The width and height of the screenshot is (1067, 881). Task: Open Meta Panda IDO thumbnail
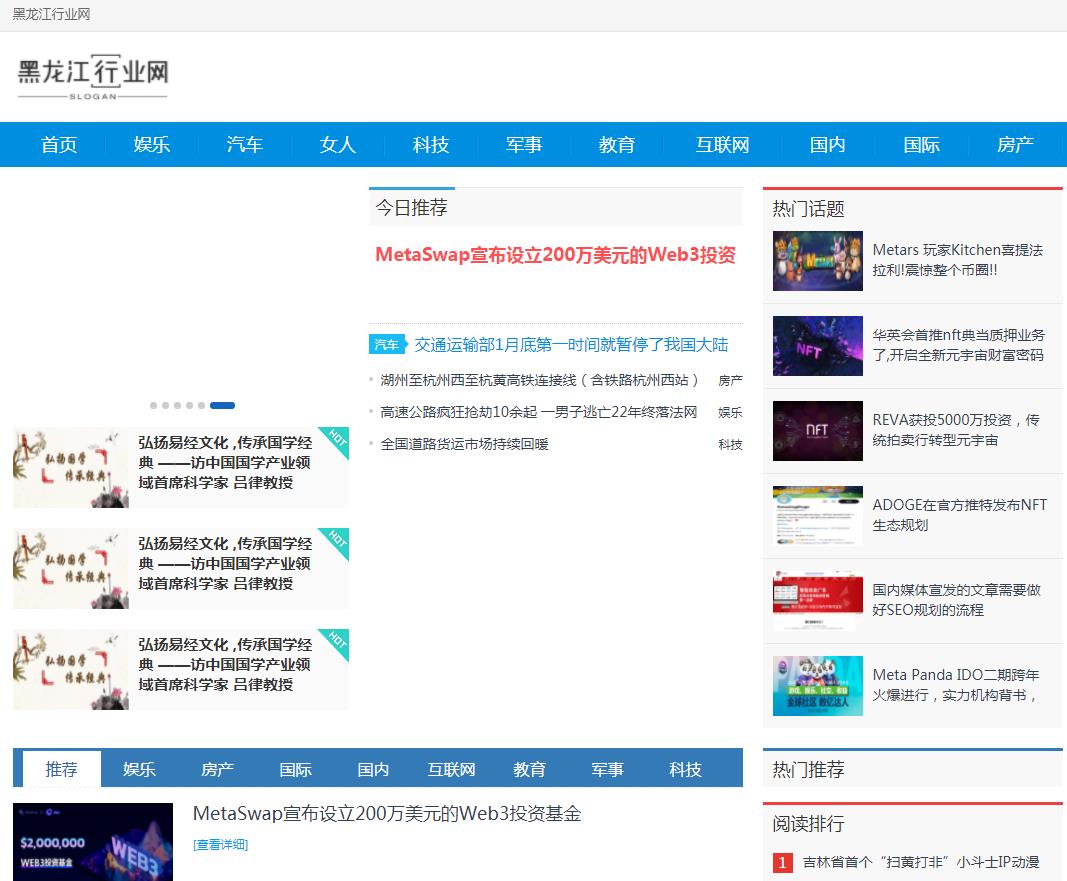click(817, 686)
